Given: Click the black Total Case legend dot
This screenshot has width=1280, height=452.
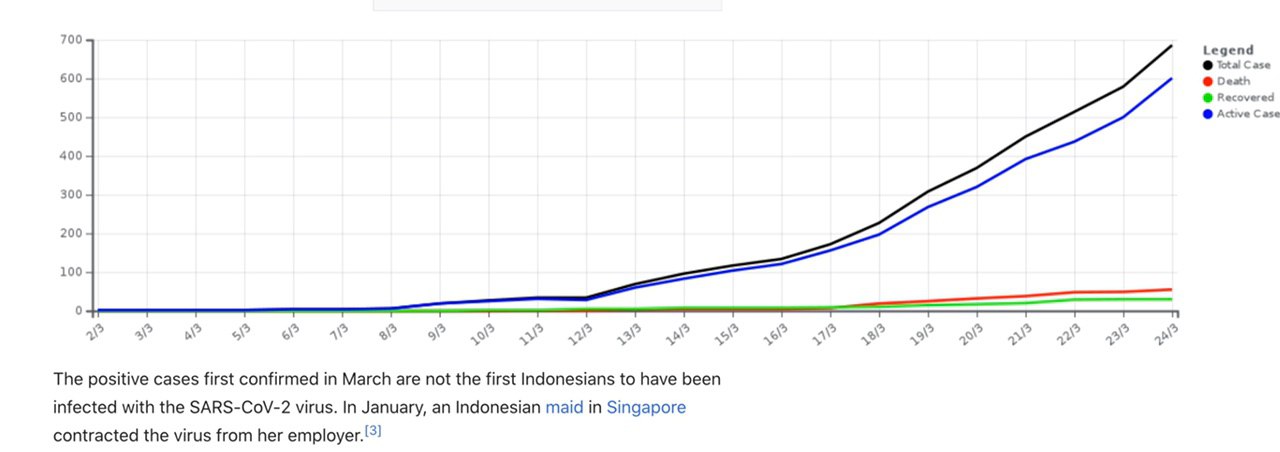Looking at the screenshot, I should (x=1208, y=65).
